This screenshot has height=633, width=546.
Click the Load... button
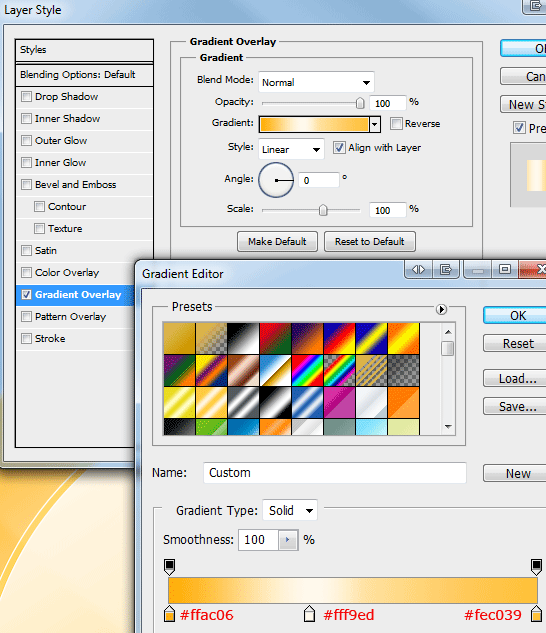click(x=515, y=379)
